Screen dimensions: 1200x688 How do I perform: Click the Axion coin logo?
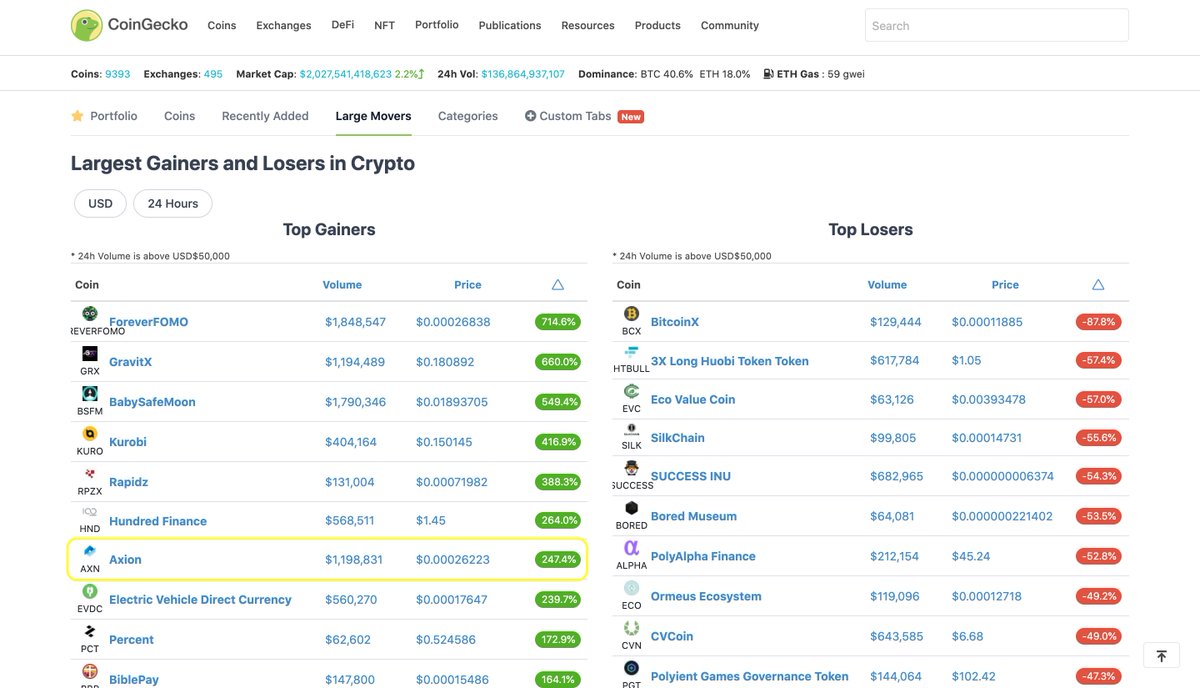(x=89, y=552)
